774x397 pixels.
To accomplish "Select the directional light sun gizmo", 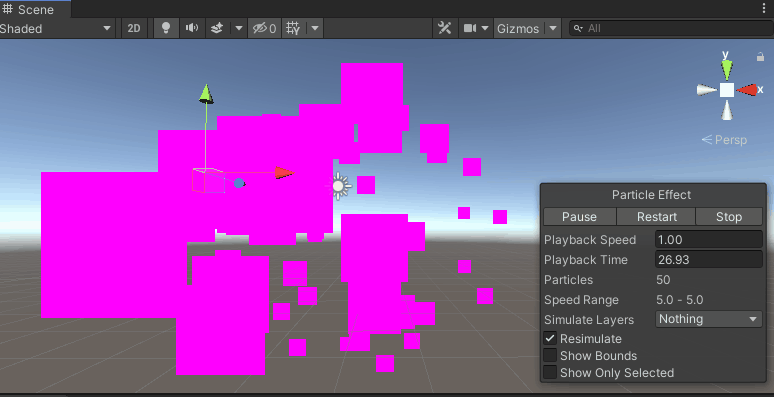I will pos(339,186).
